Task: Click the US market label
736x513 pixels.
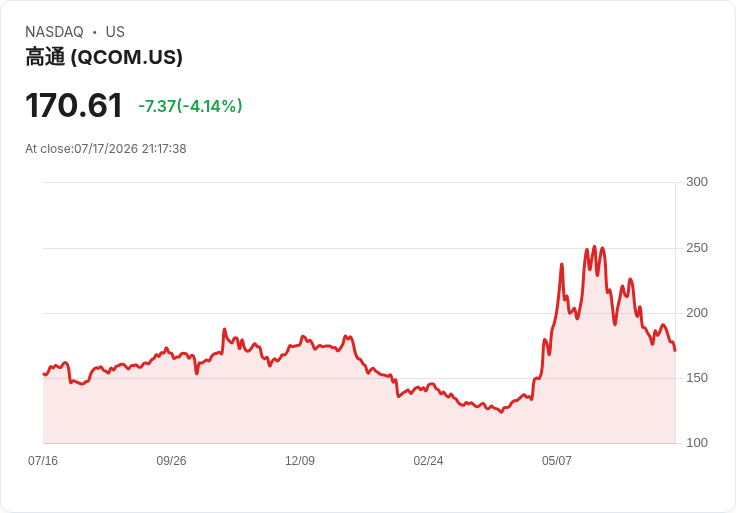Action: 115,32
